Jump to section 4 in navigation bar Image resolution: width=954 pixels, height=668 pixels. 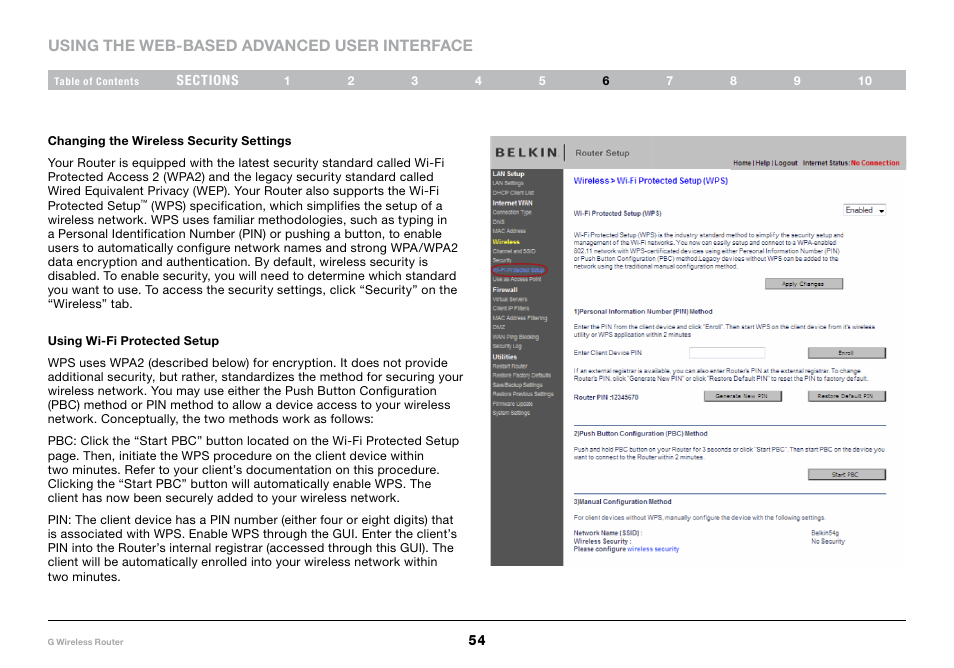[478, 81]
